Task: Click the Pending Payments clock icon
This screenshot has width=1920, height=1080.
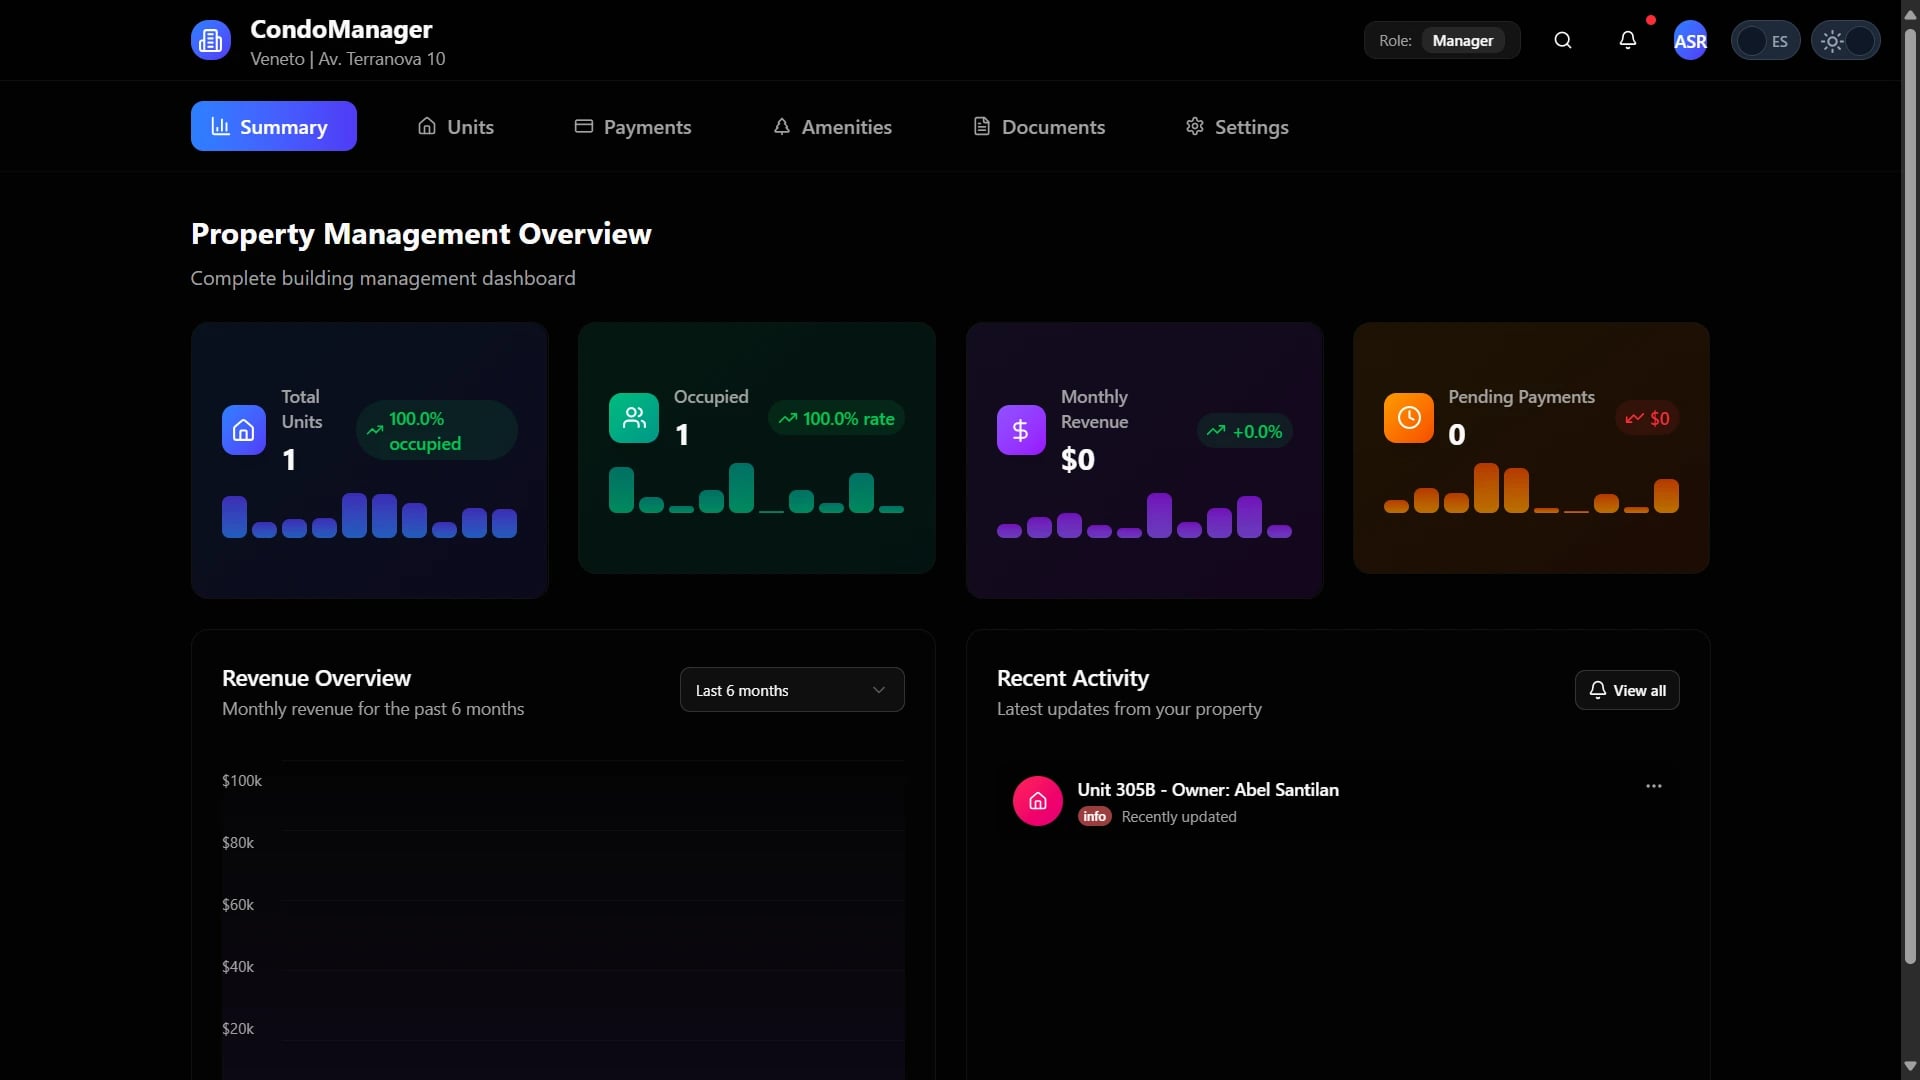Action: 1408,417
